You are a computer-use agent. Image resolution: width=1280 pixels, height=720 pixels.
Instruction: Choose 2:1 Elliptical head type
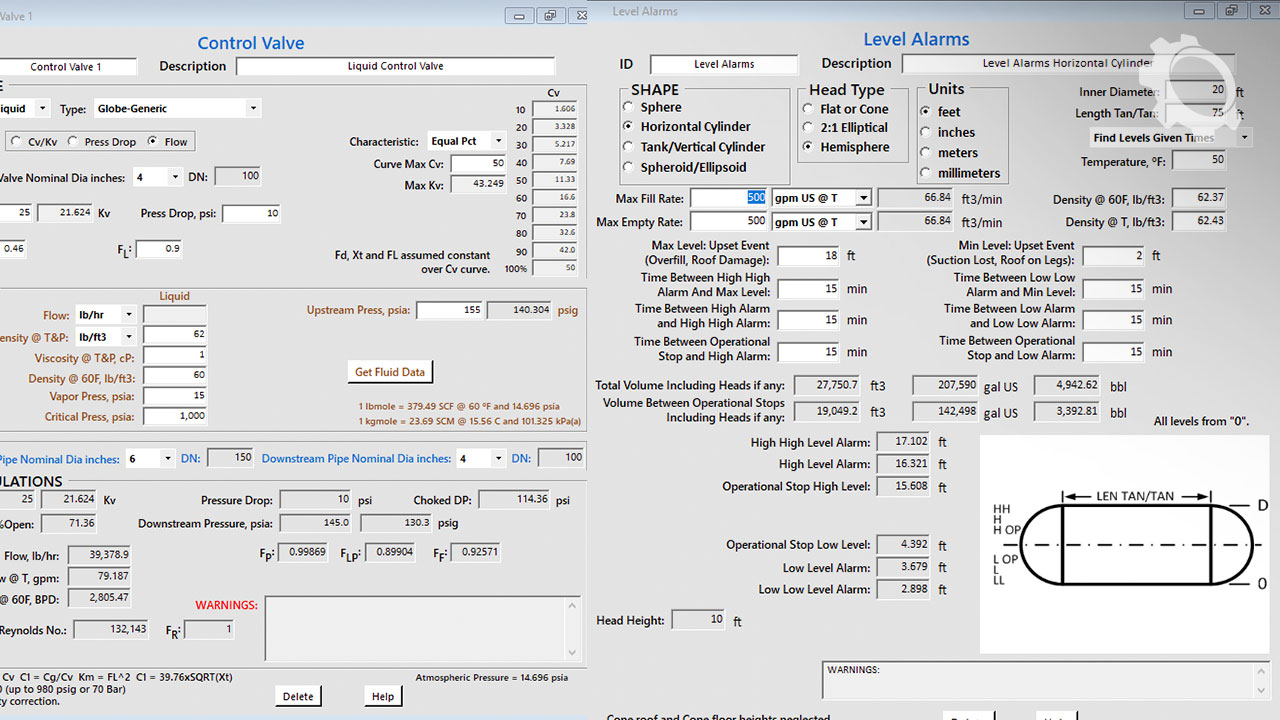tap(809, 127)
